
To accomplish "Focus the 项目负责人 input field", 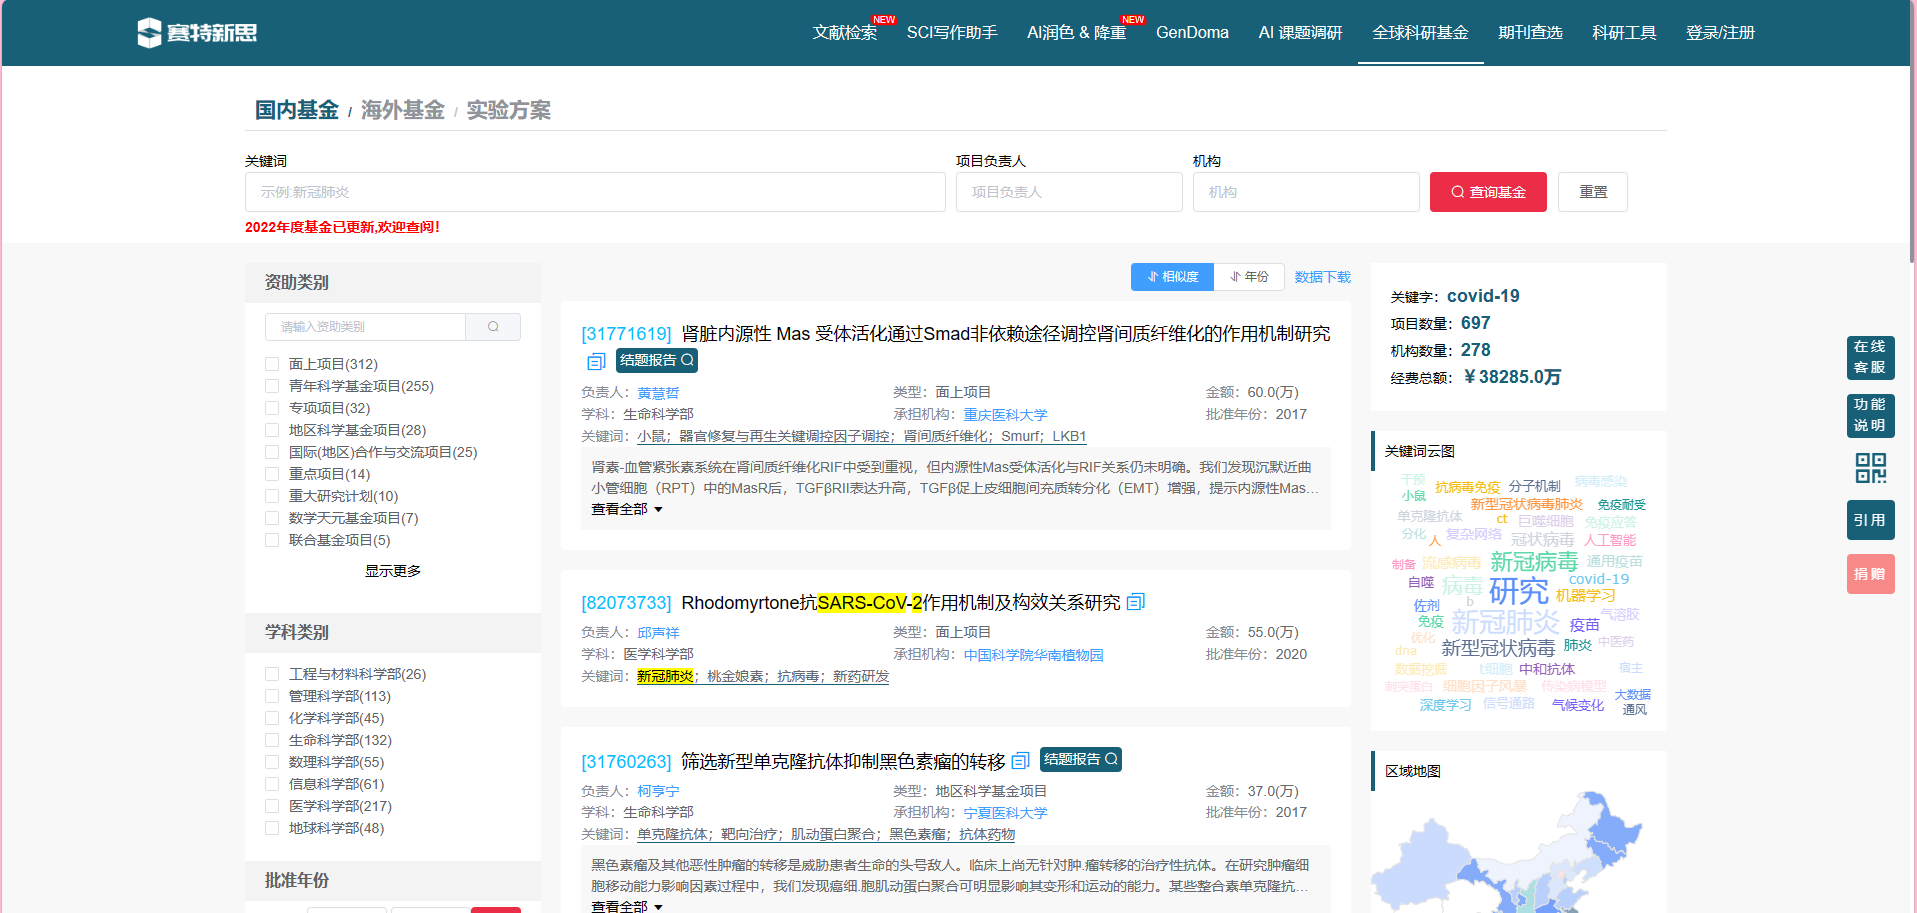I will point(1069,192).
